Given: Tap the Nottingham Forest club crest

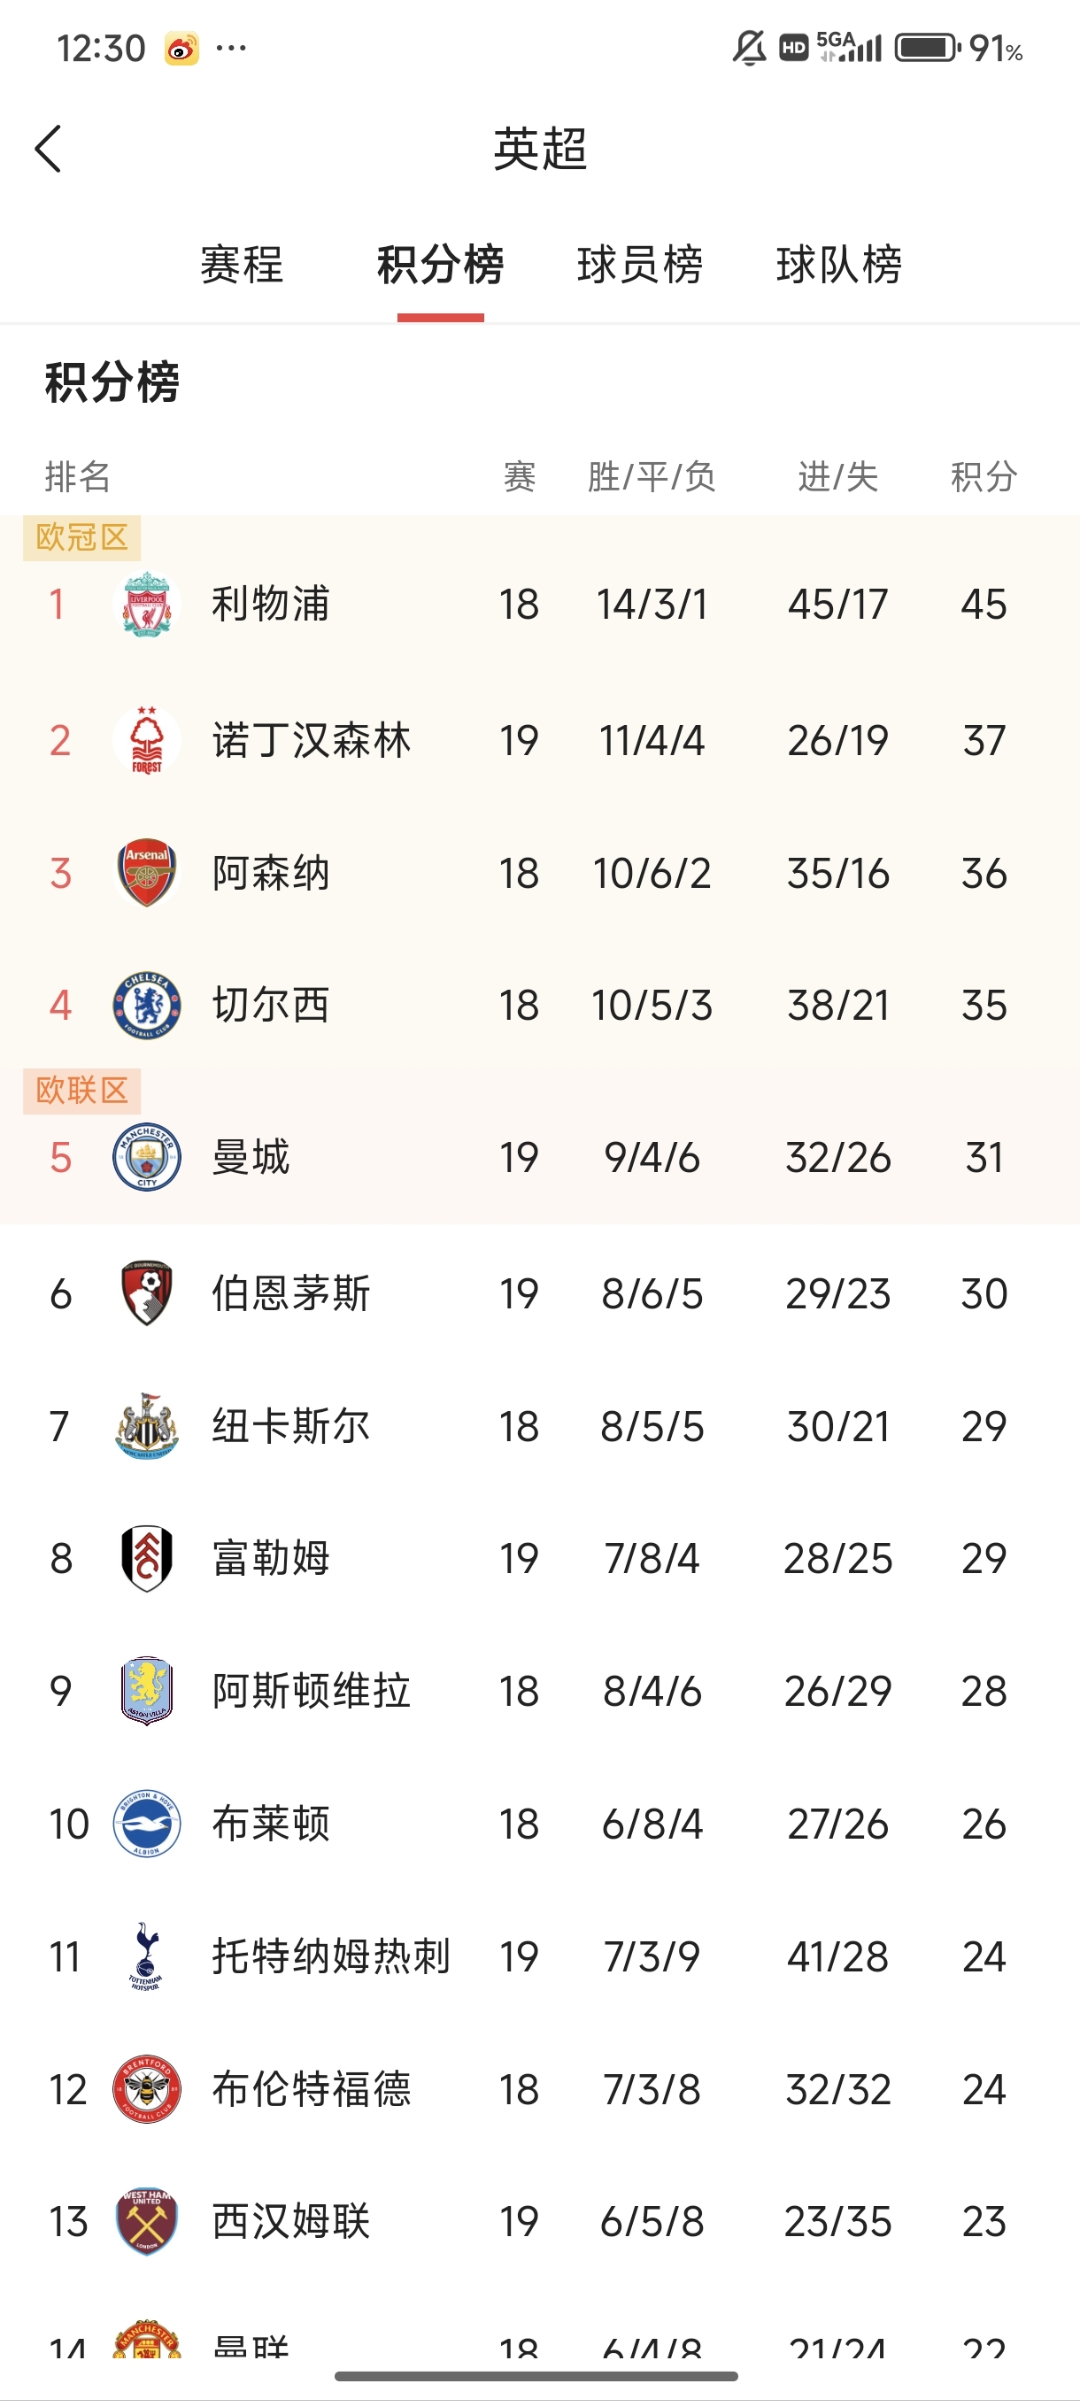Looking at the screenshot, I should click(148, 739).
